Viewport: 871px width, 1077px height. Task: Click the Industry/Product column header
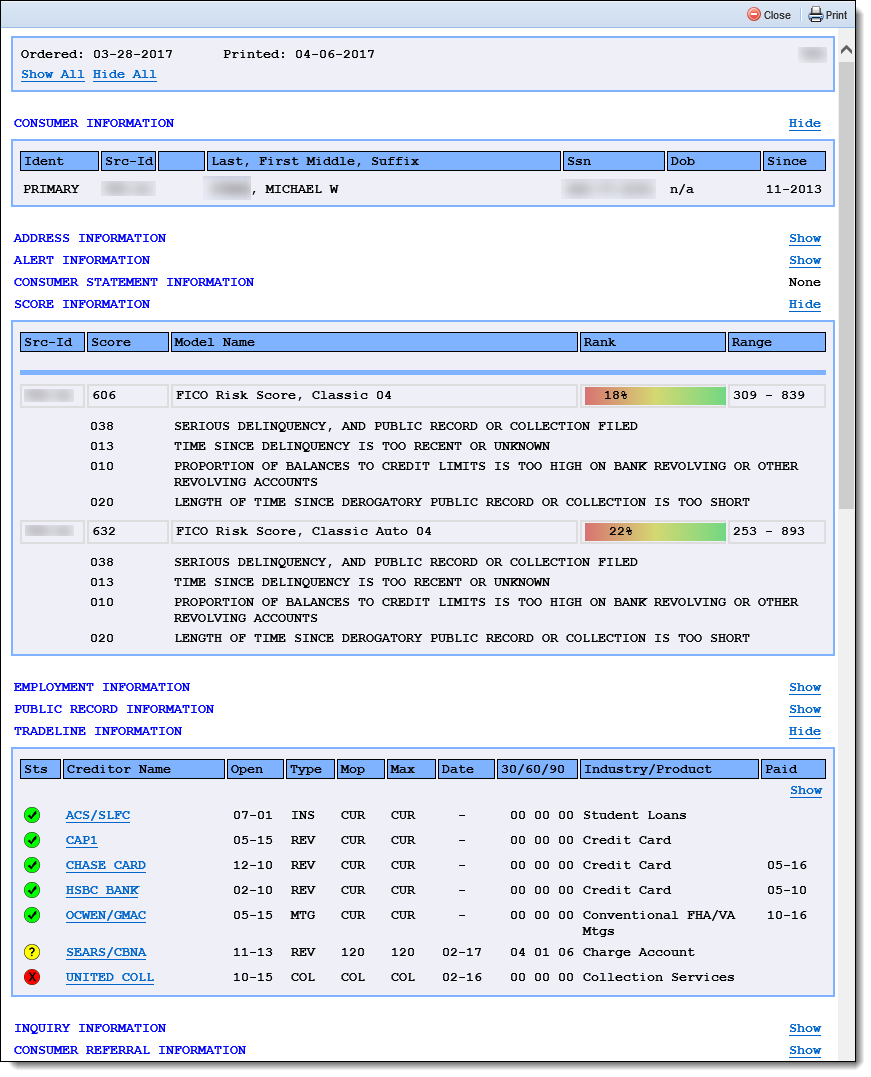point(669,769)
